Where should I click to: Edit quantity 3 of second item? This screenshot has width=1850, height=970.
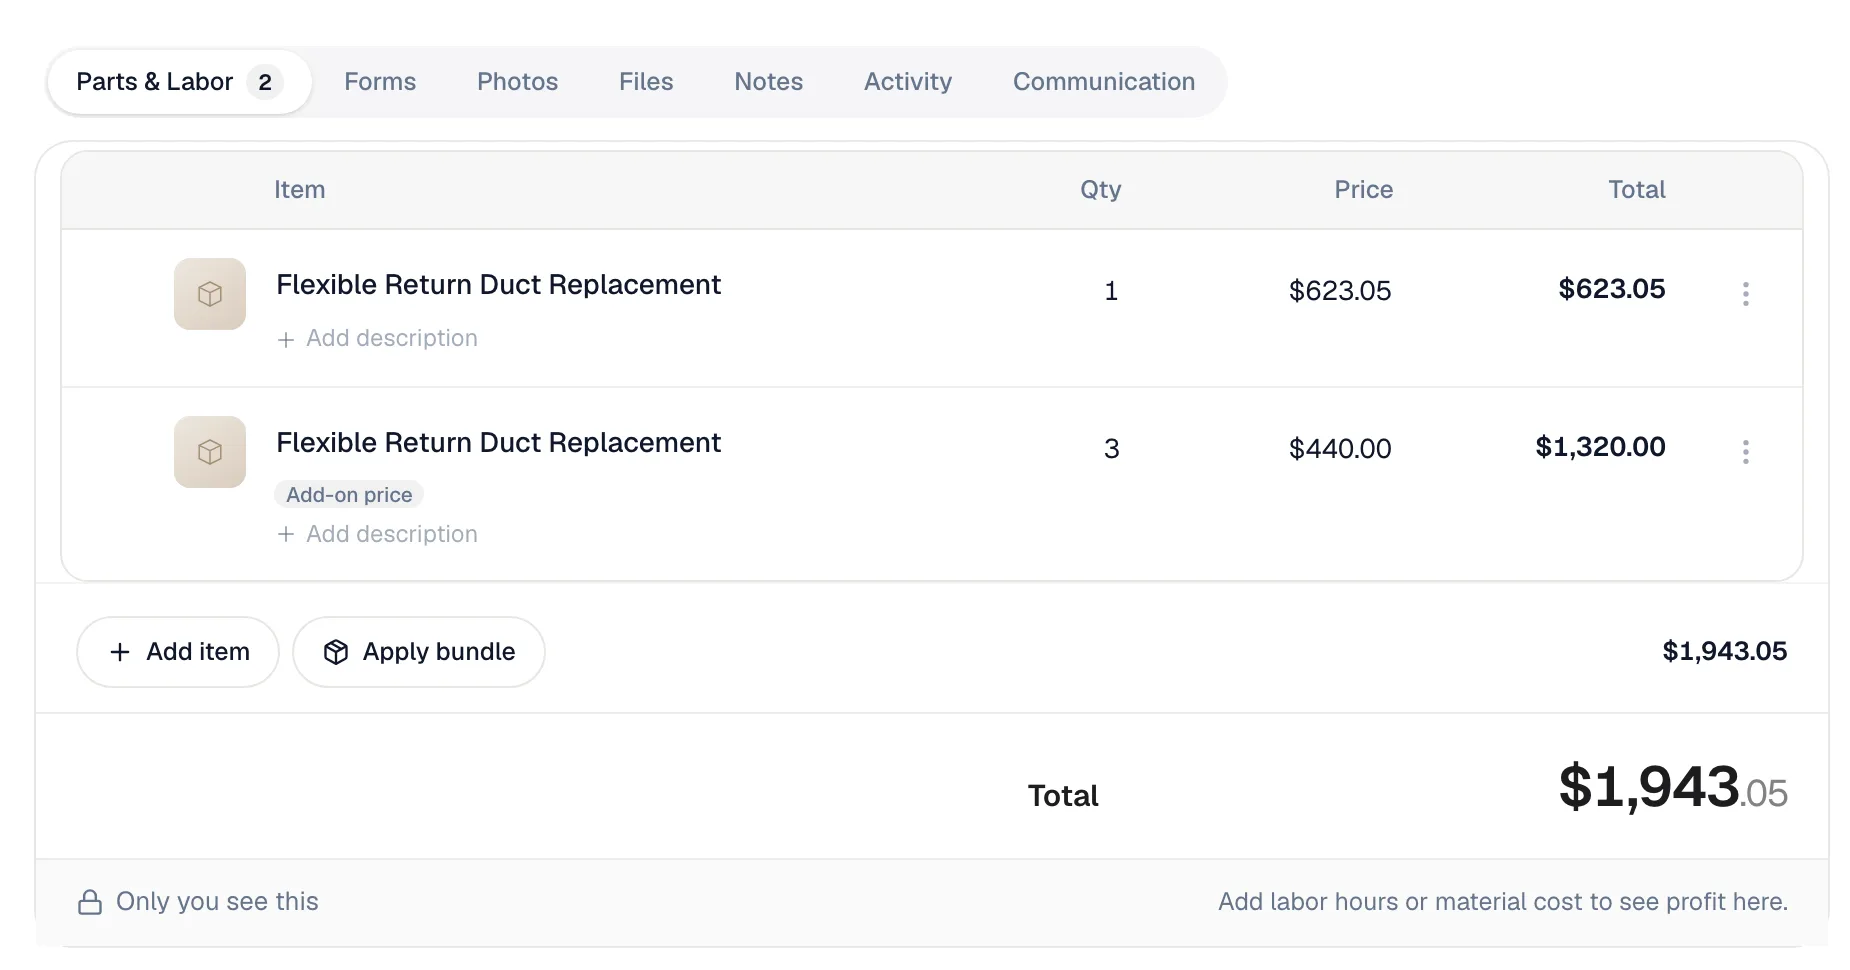1111,449
